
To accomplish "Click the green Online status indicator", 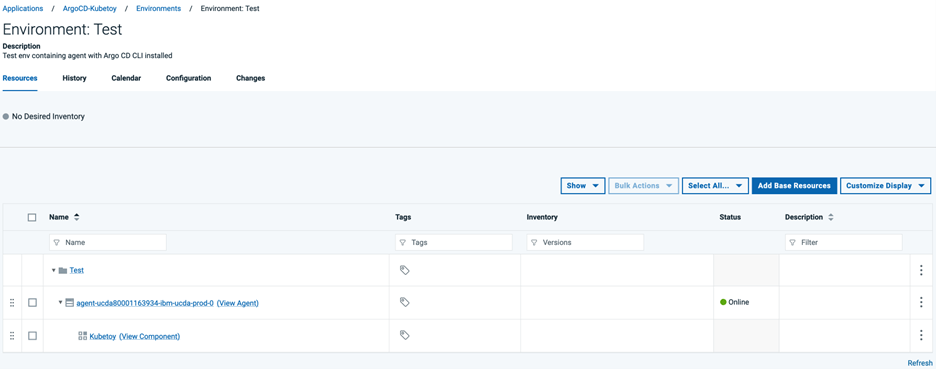I will 723,302.
